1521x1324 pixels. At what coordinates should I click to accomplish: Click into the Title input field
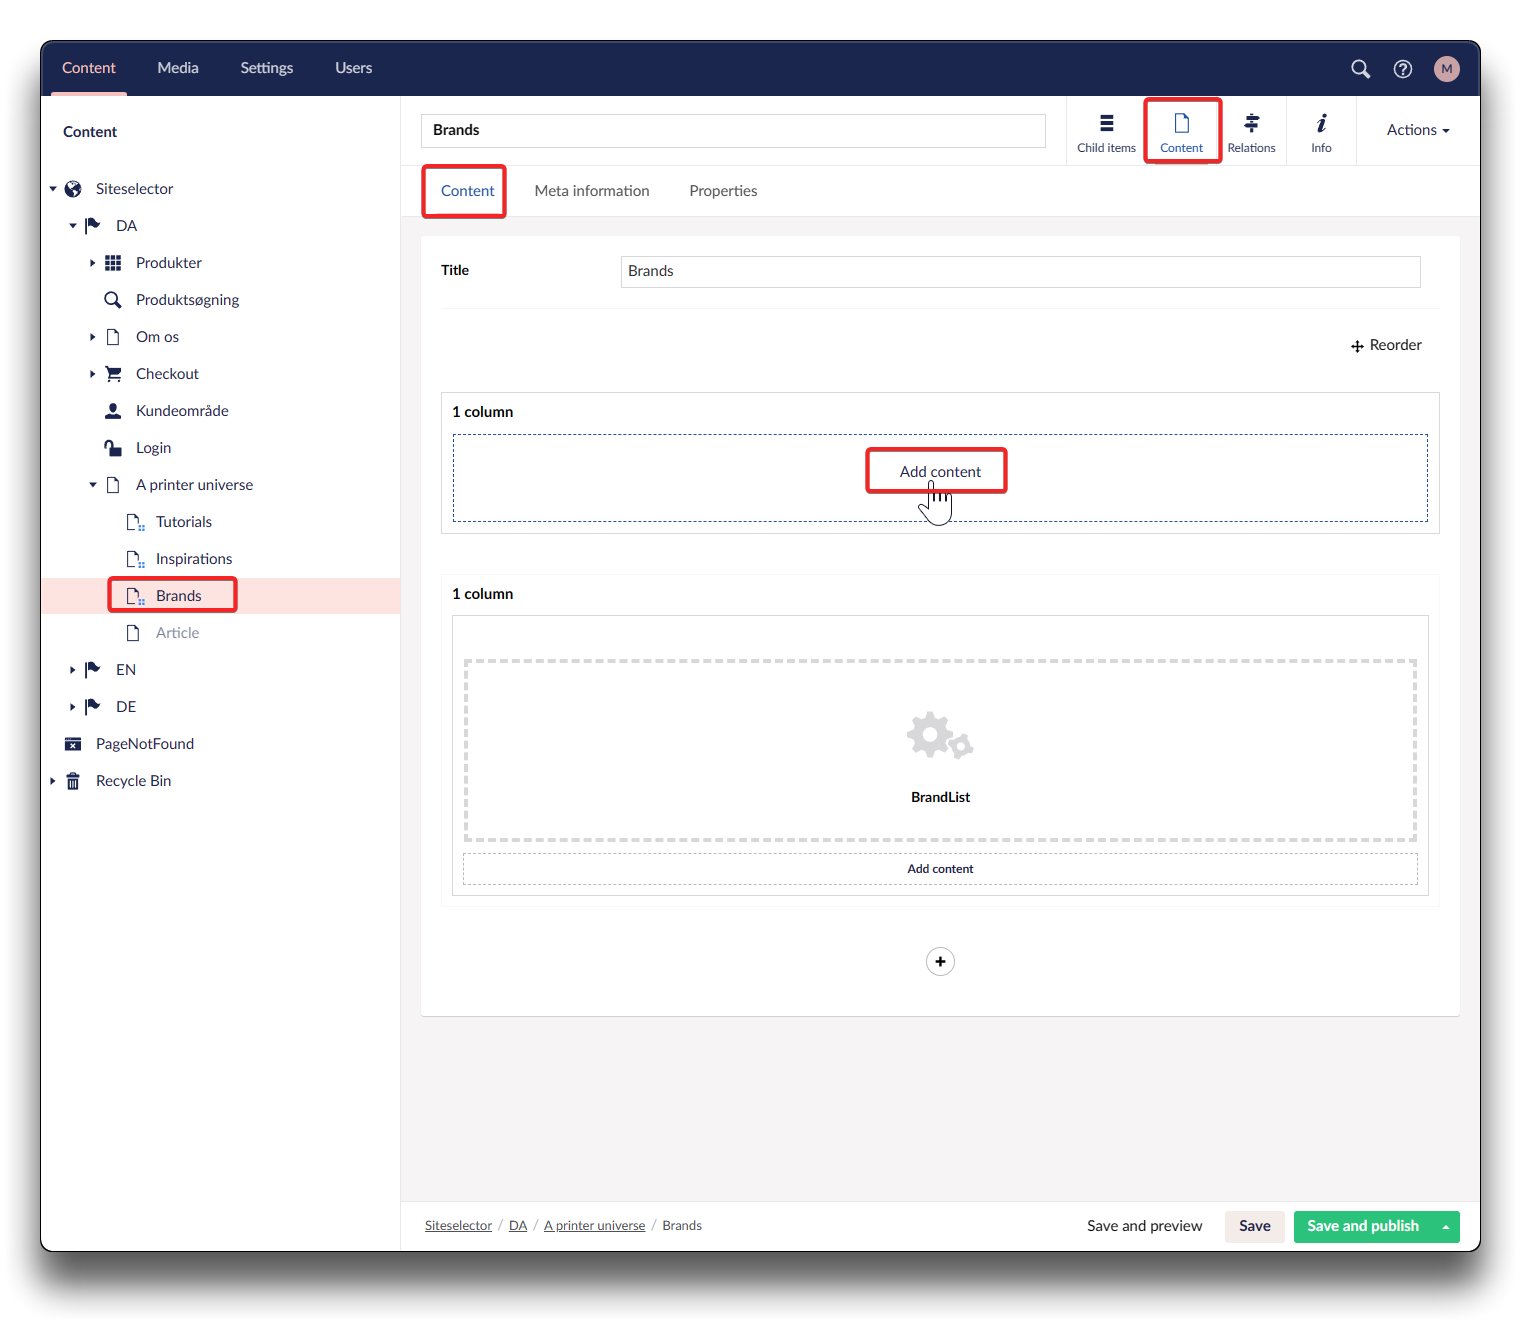[1019, 272]
